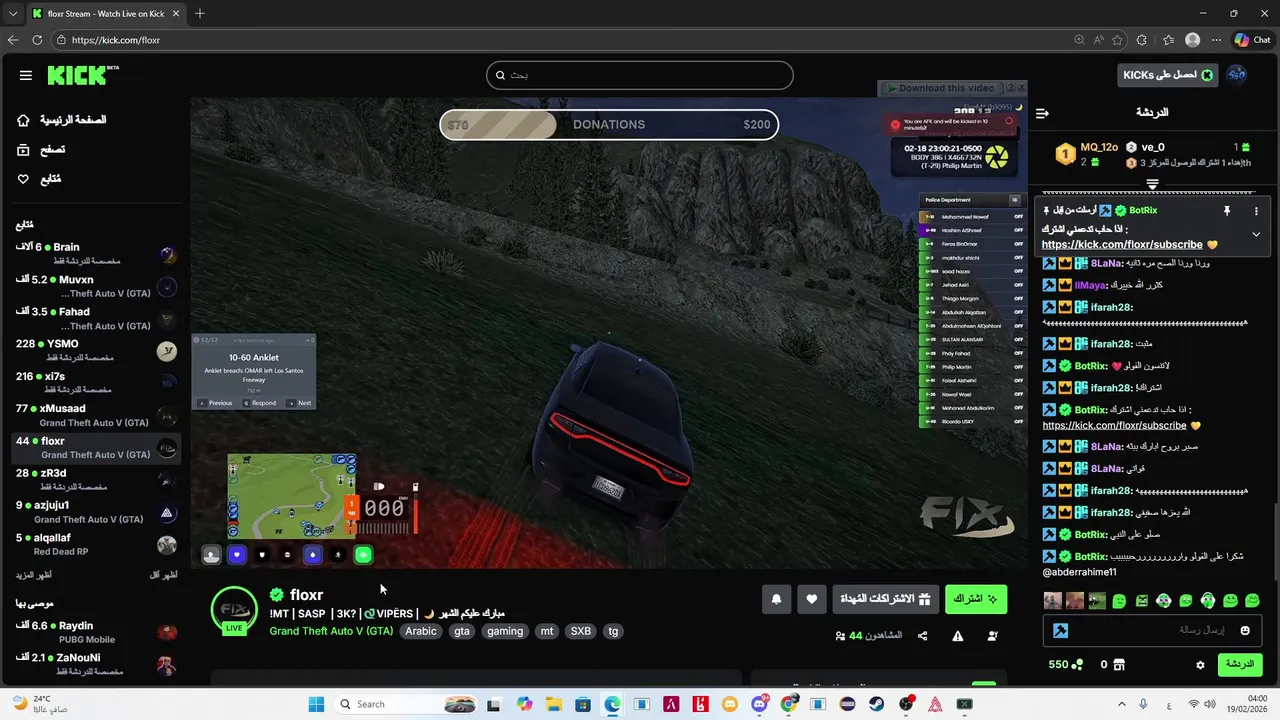Open Steam from the taskbar

coord(877,704)
